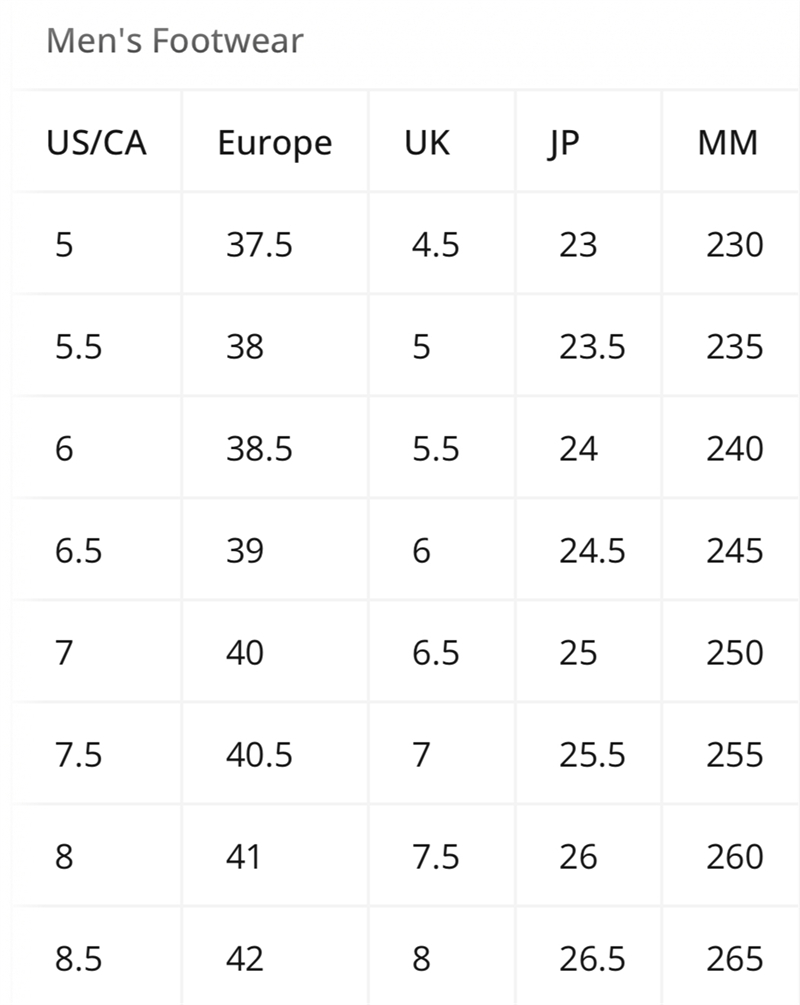
Task: Select the Europe 41 cell
Action: (x=244, y=857)
